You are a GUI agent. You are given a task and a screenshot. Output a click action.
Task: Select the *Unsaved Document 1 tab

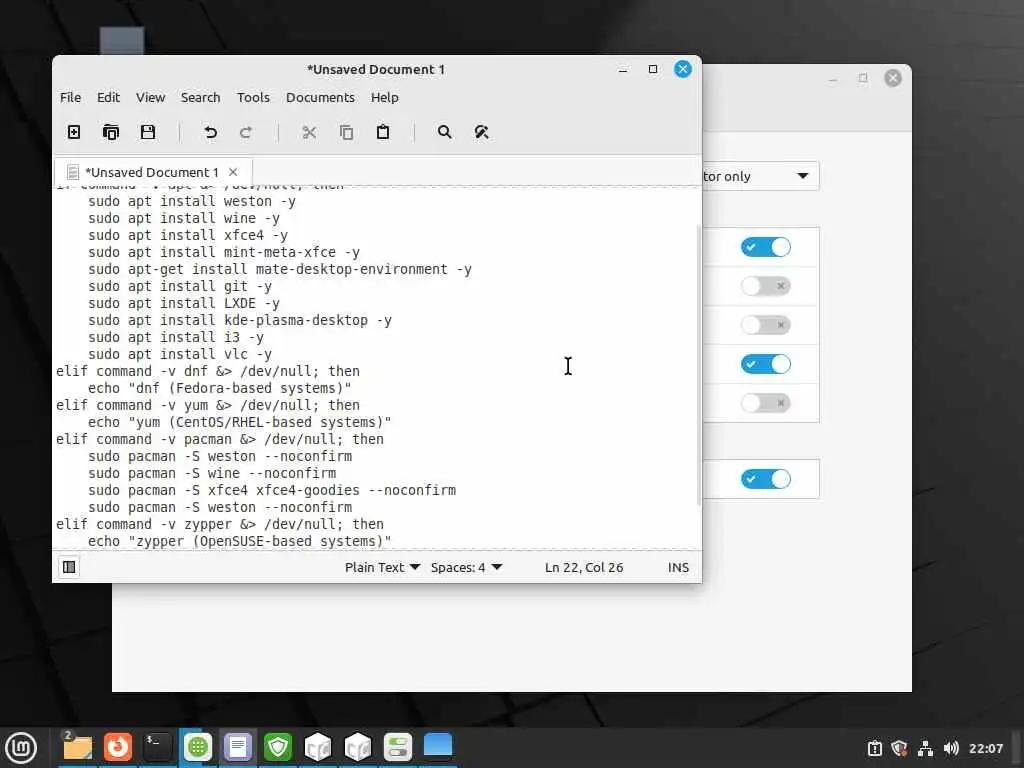pos(153,172)
